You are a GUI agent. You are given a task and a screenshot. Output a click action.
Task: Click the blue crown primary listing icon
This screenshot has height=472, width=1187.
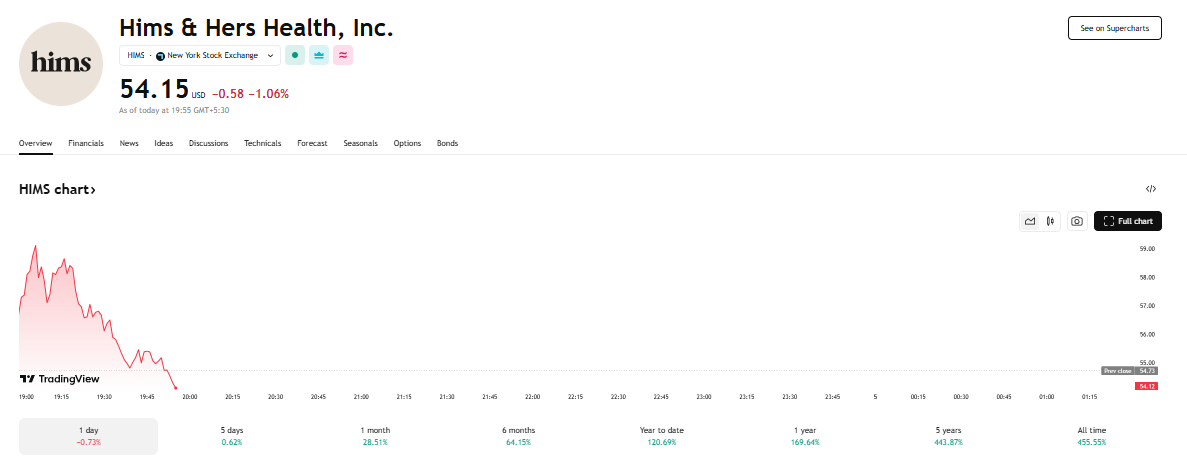[x=319, y=55]
